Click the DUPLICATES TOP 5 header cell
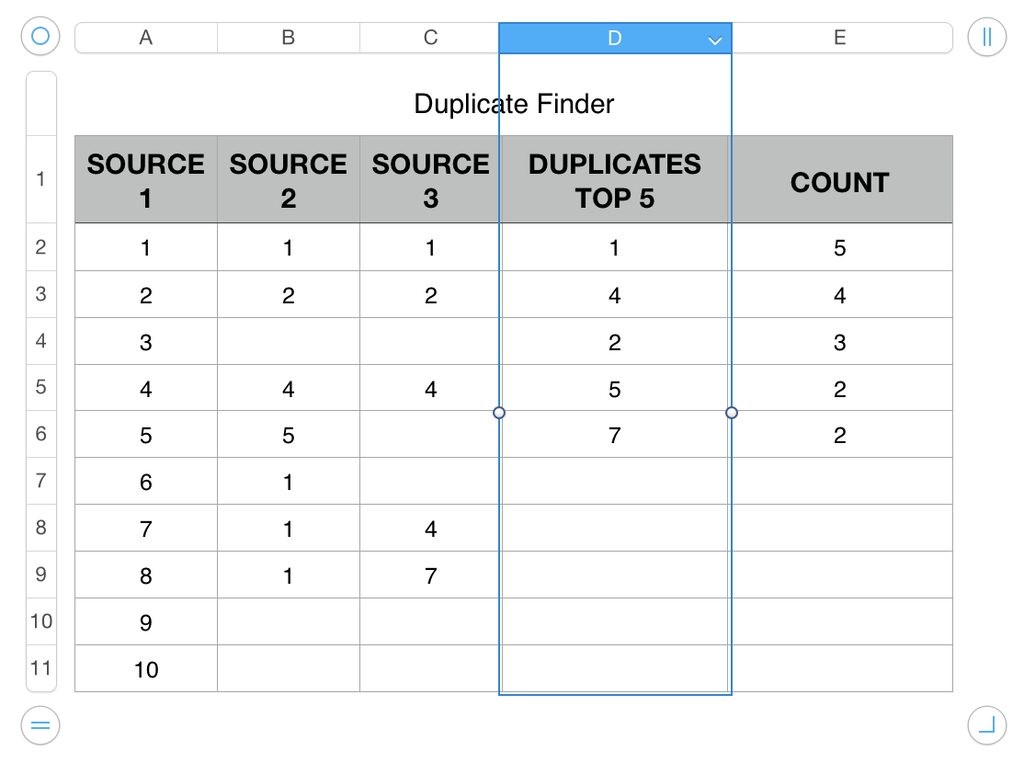This screenshot has width=1024, height=763. 615,180
